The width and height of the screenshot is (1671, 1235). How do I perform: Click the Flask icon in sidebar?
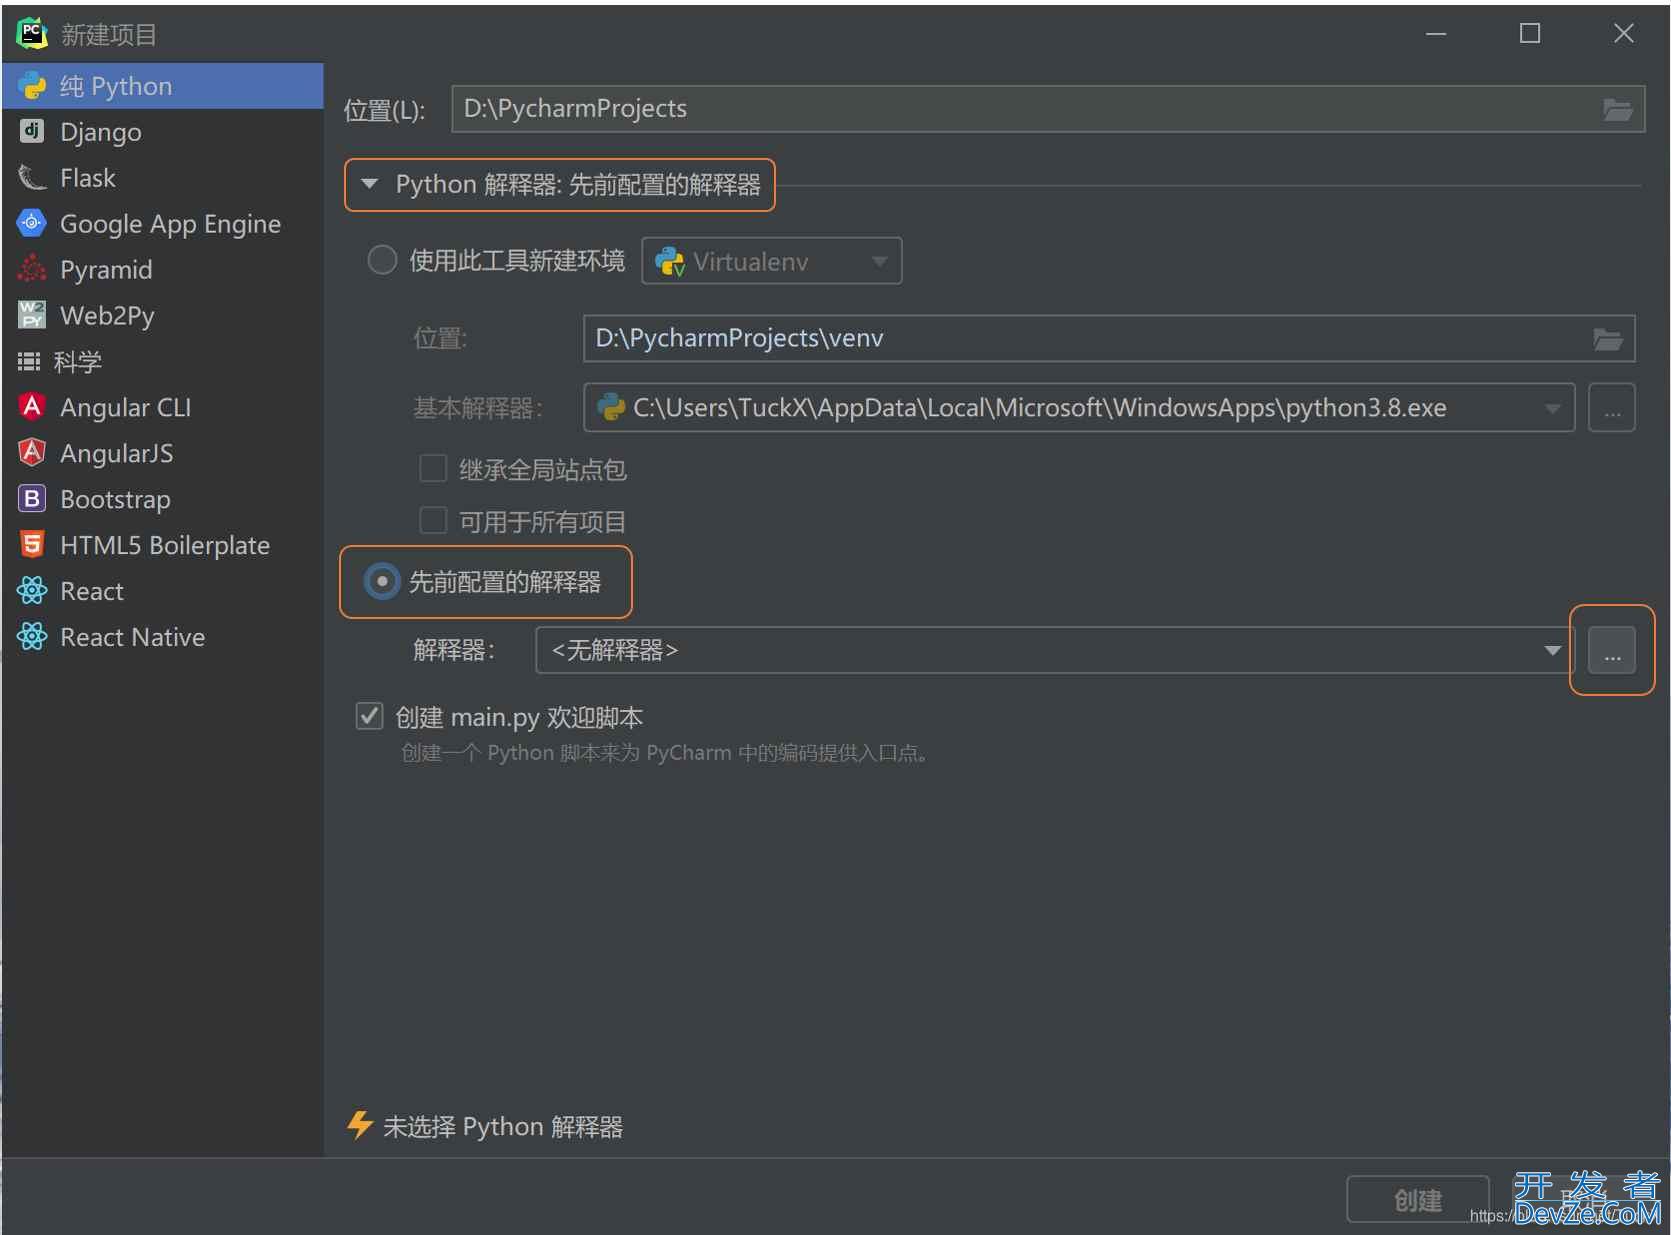(x=32, y=177)
